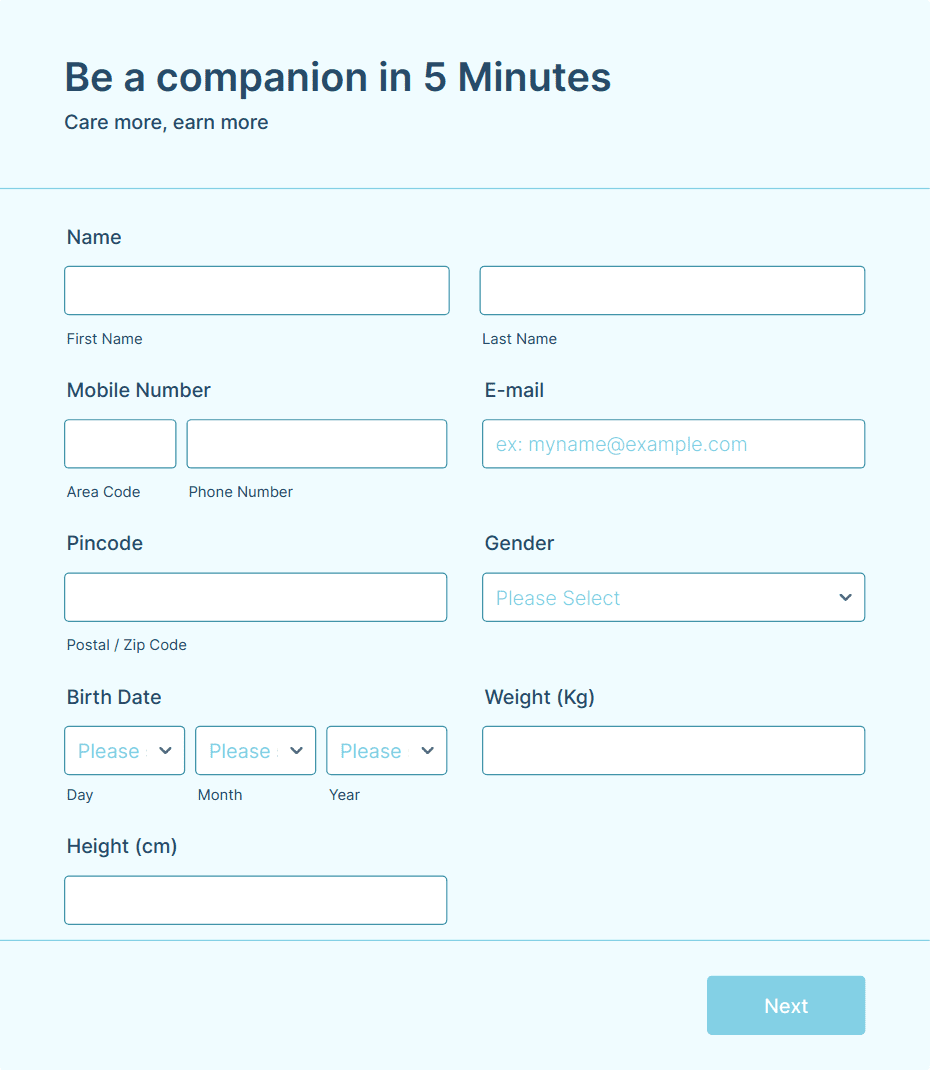Click the Pincode postal code field
This screenshot has height=1070, width=930.
pos(256,597)
